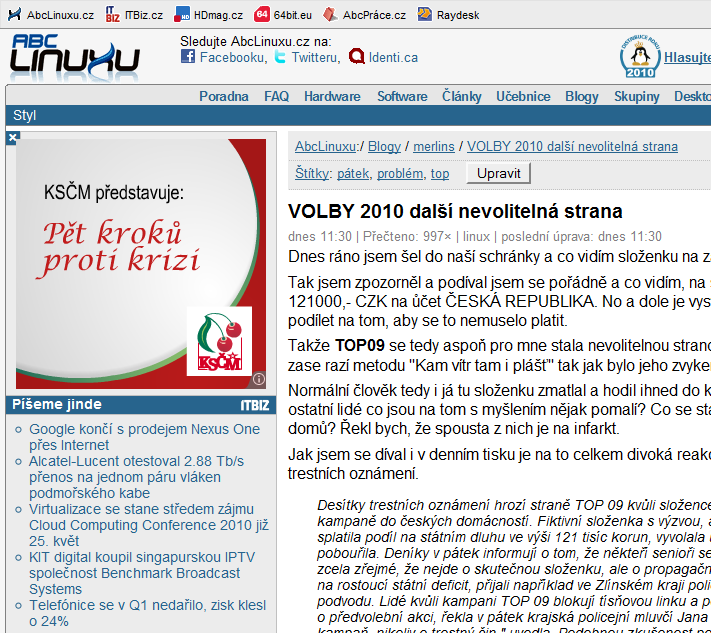This screenshot has width=711, height=633.
Task: Click Styl in the blue bar
Action: 24,115
